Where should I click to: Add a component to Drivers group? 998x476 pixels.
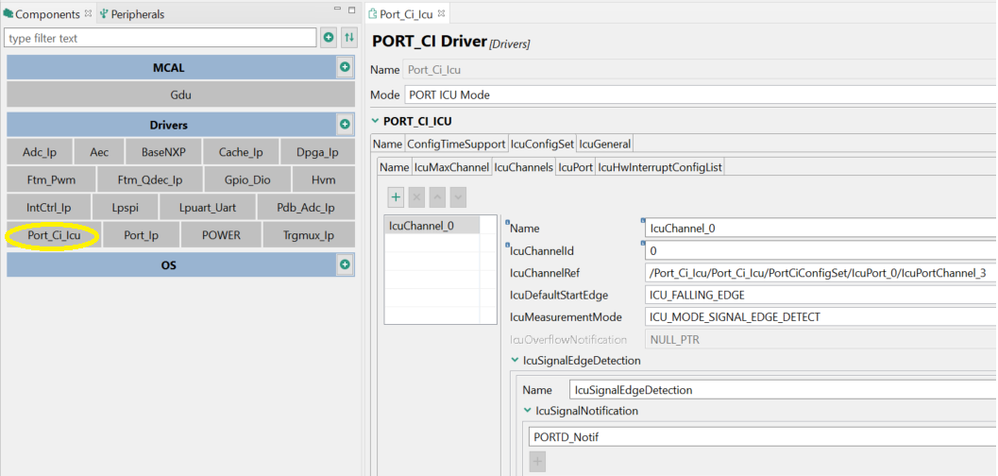[345, 124]
